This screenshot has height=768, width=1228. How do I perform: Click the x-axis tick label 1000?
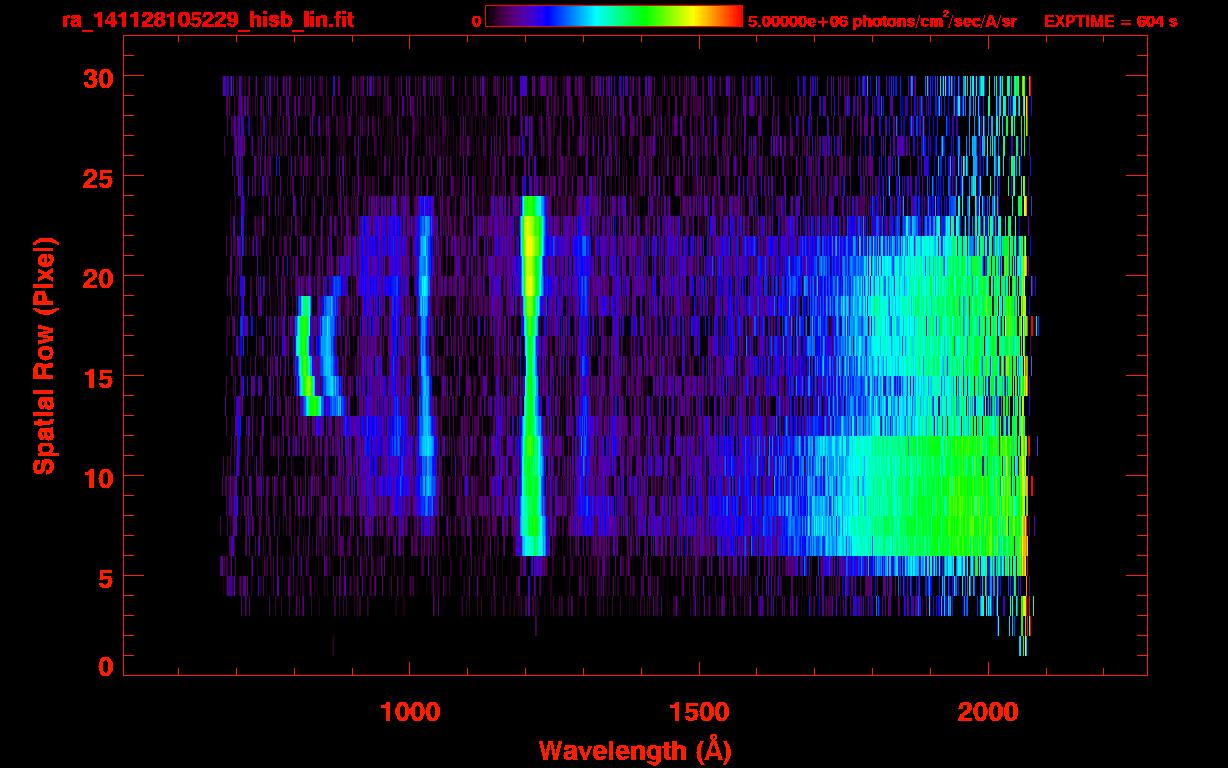tap(410, 712)
